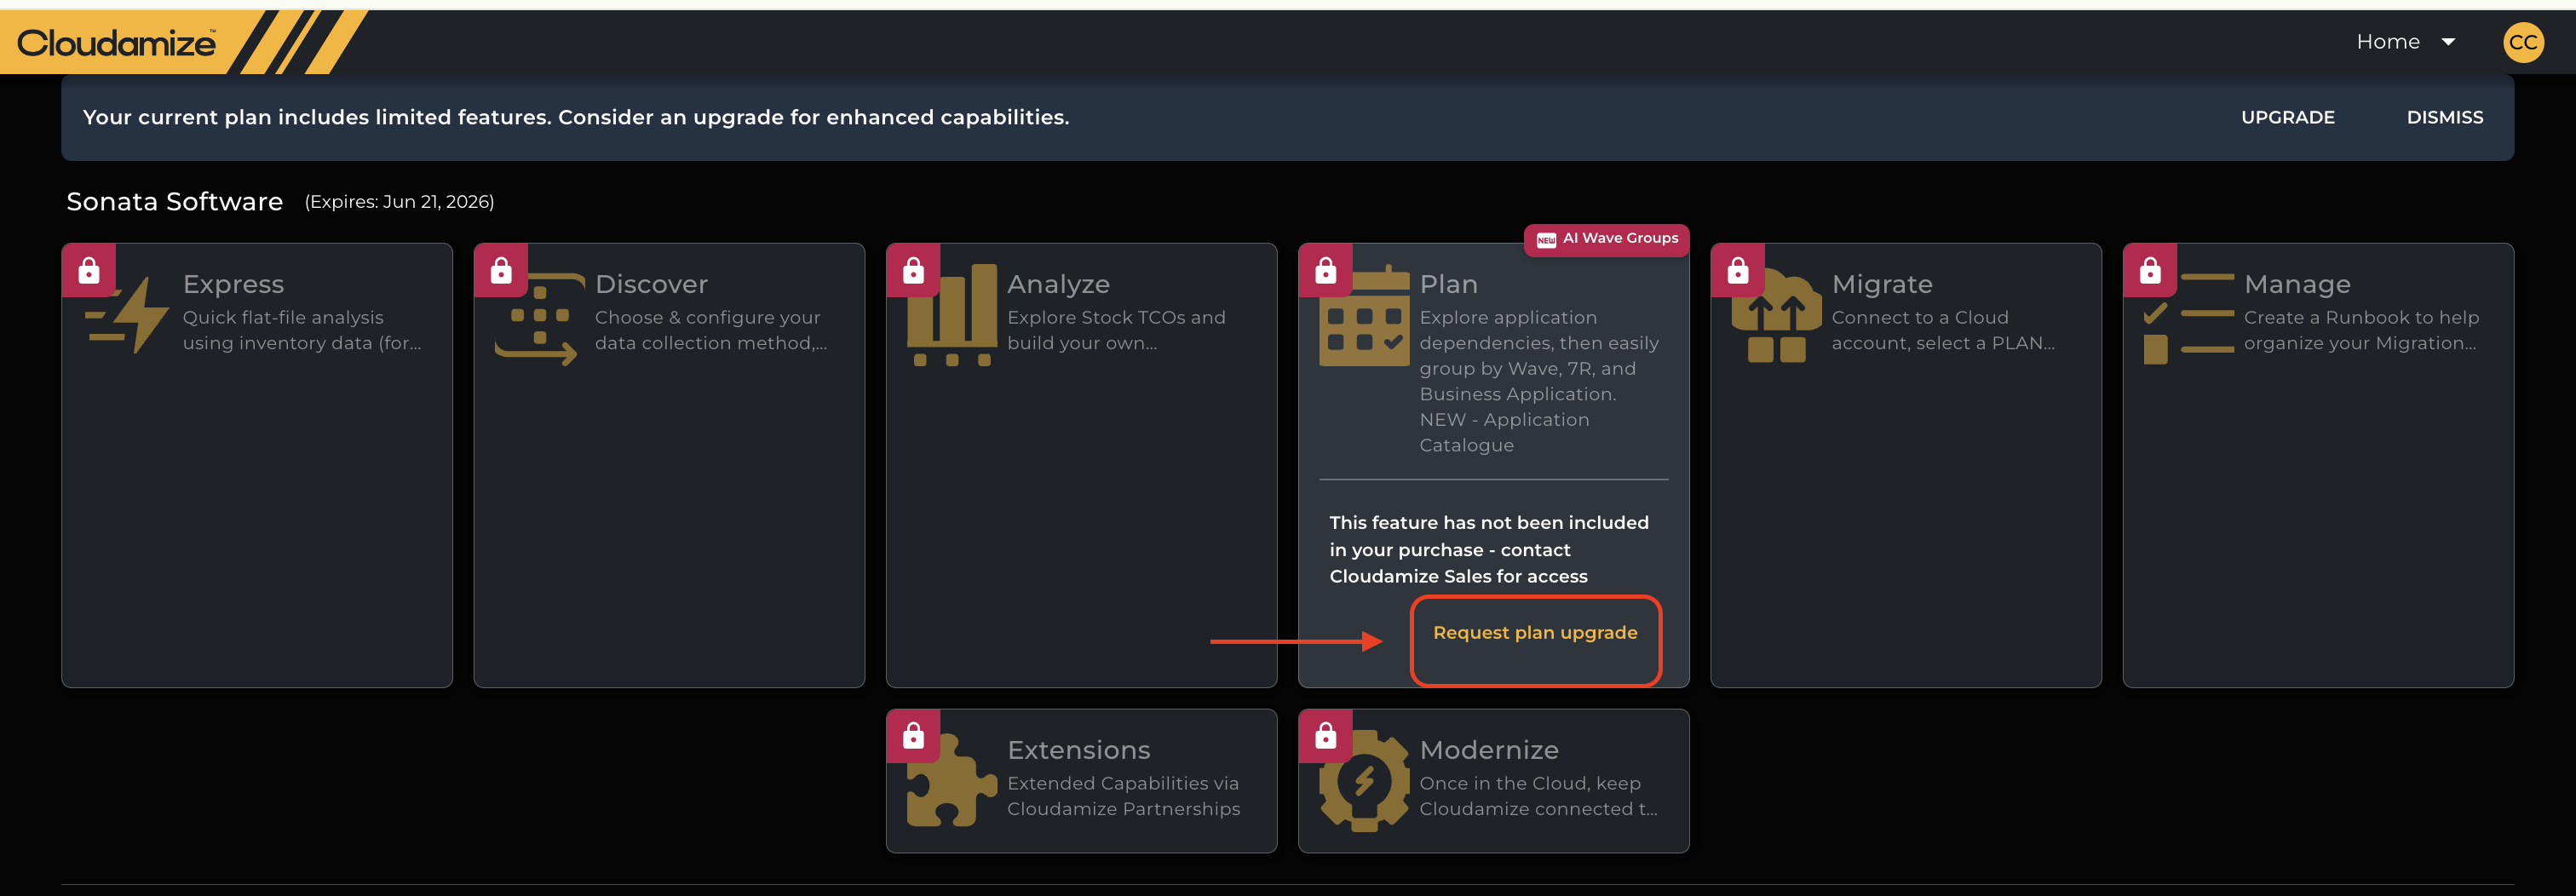Click the Manage description about Runbook
The image size is (2576, 896).
2361,330
